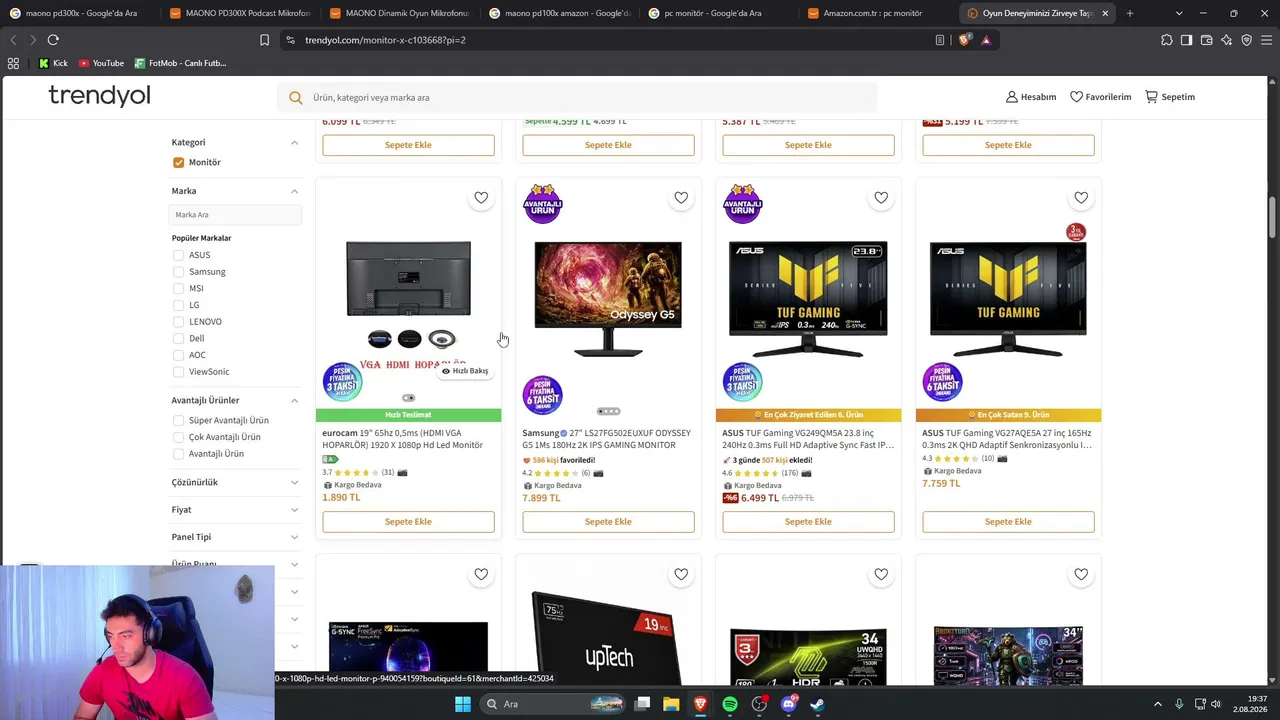Open the browser Extensions puzzle icon
Image resolution: width=1280 pixels, height=720 pixels.
[x=1167, y=40]
